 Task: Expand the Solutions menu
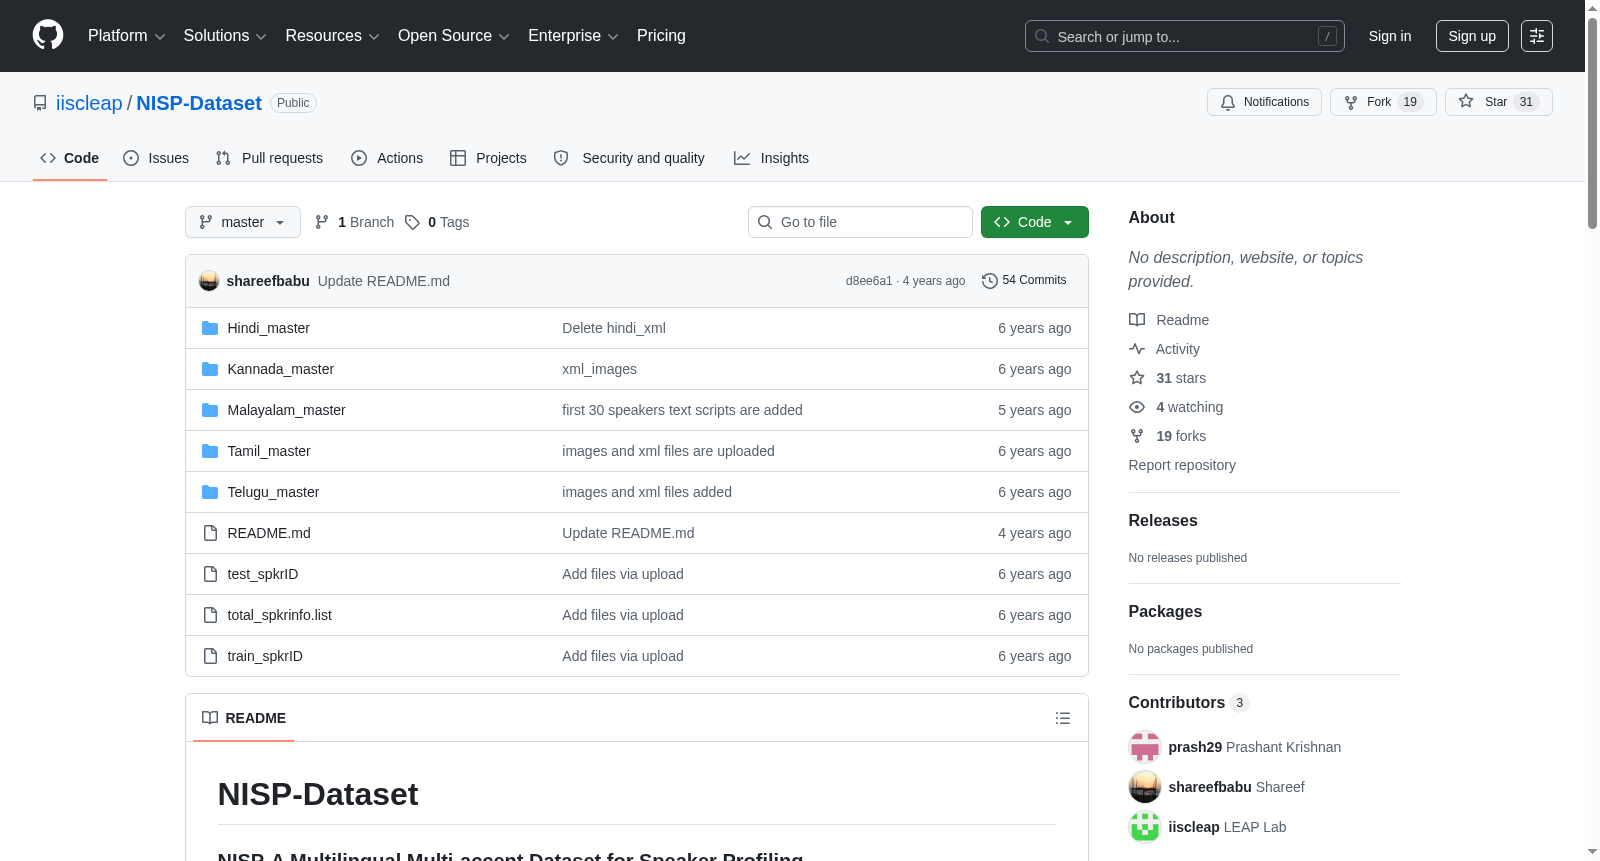coord(225,36)
